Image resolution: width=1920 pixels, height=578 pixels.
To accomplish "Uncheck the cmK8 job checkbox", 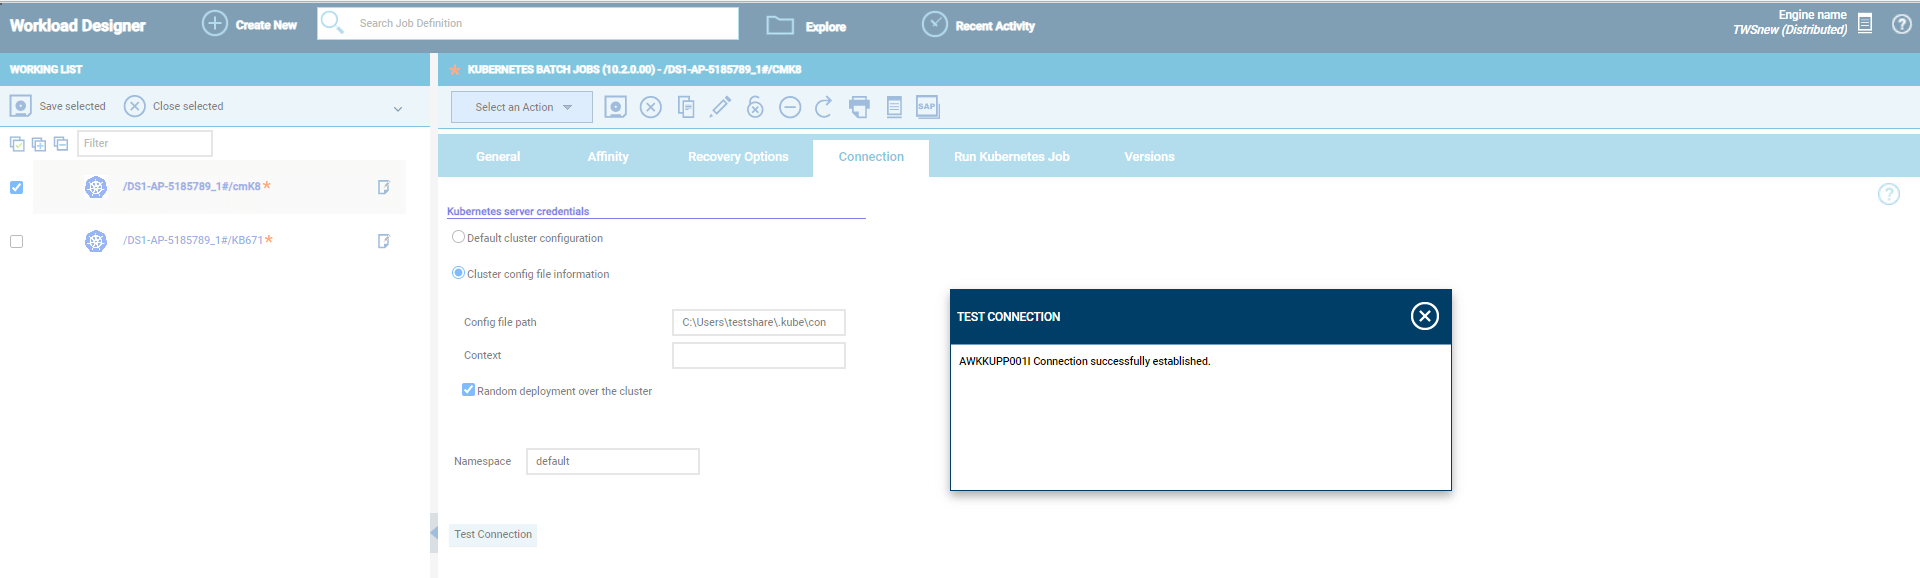I will pyautogui.click(x=16, y=187).
